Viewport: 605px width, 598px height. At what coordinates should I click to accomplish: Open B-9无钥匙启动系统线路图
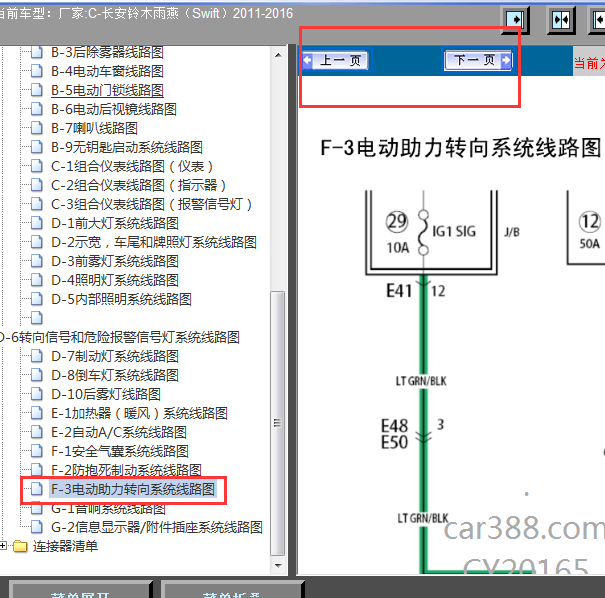127,147
